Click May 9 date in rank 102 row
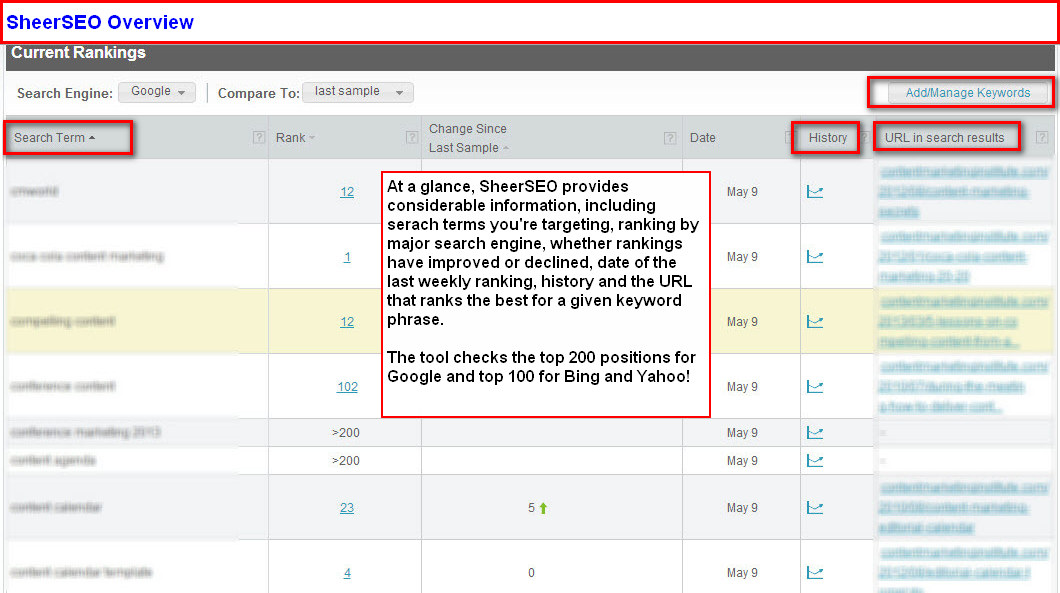The image size is (1060, 593). coord(742,387)
